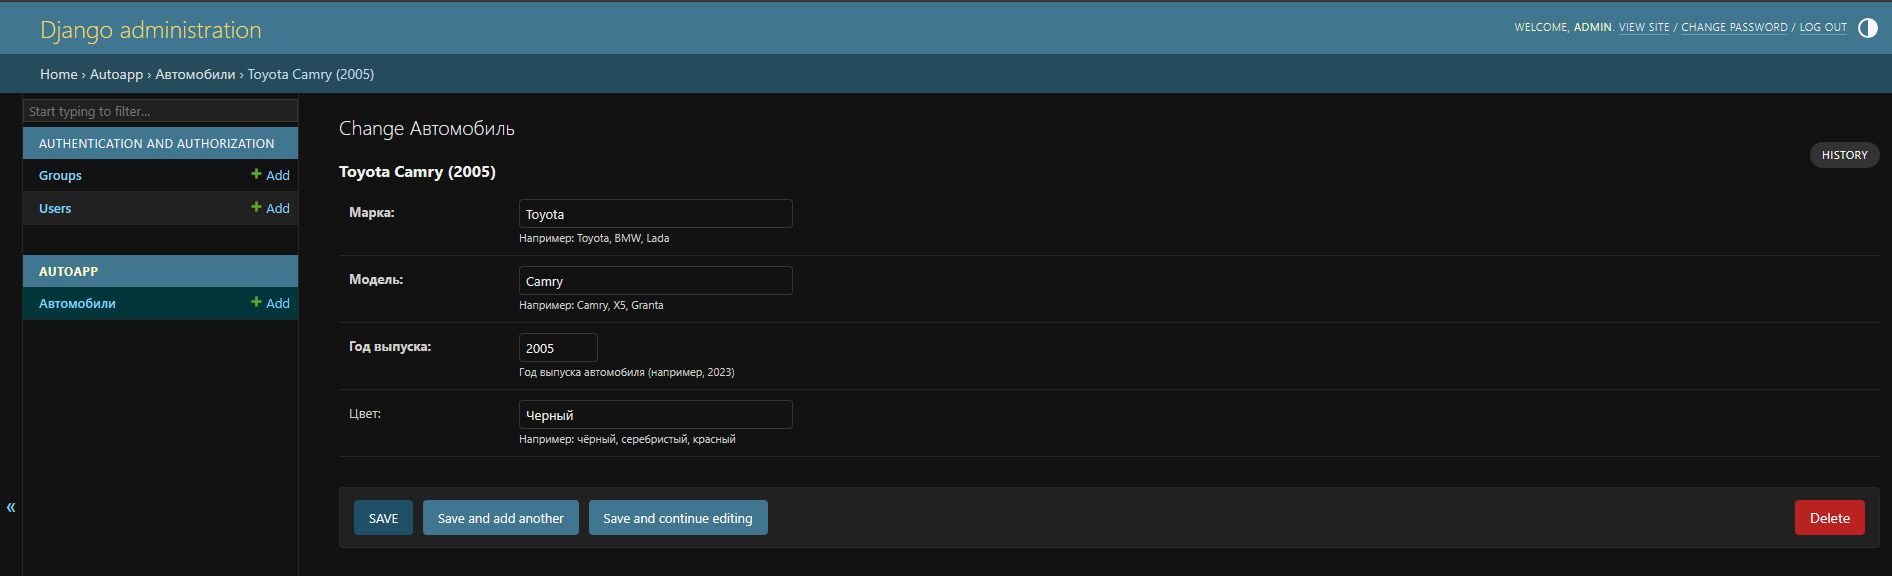Toggle the dark/light theme icon
This screenshot has width=1892, height=576.
click(x=1867, y=28)
